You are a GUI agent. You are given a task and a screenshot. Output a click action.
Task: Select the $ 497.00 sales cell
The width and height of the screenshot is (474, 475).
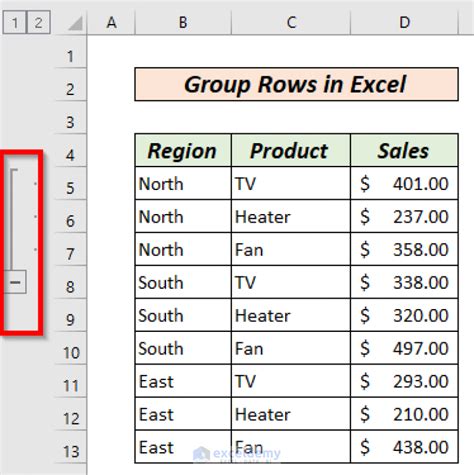pos(404,348)
